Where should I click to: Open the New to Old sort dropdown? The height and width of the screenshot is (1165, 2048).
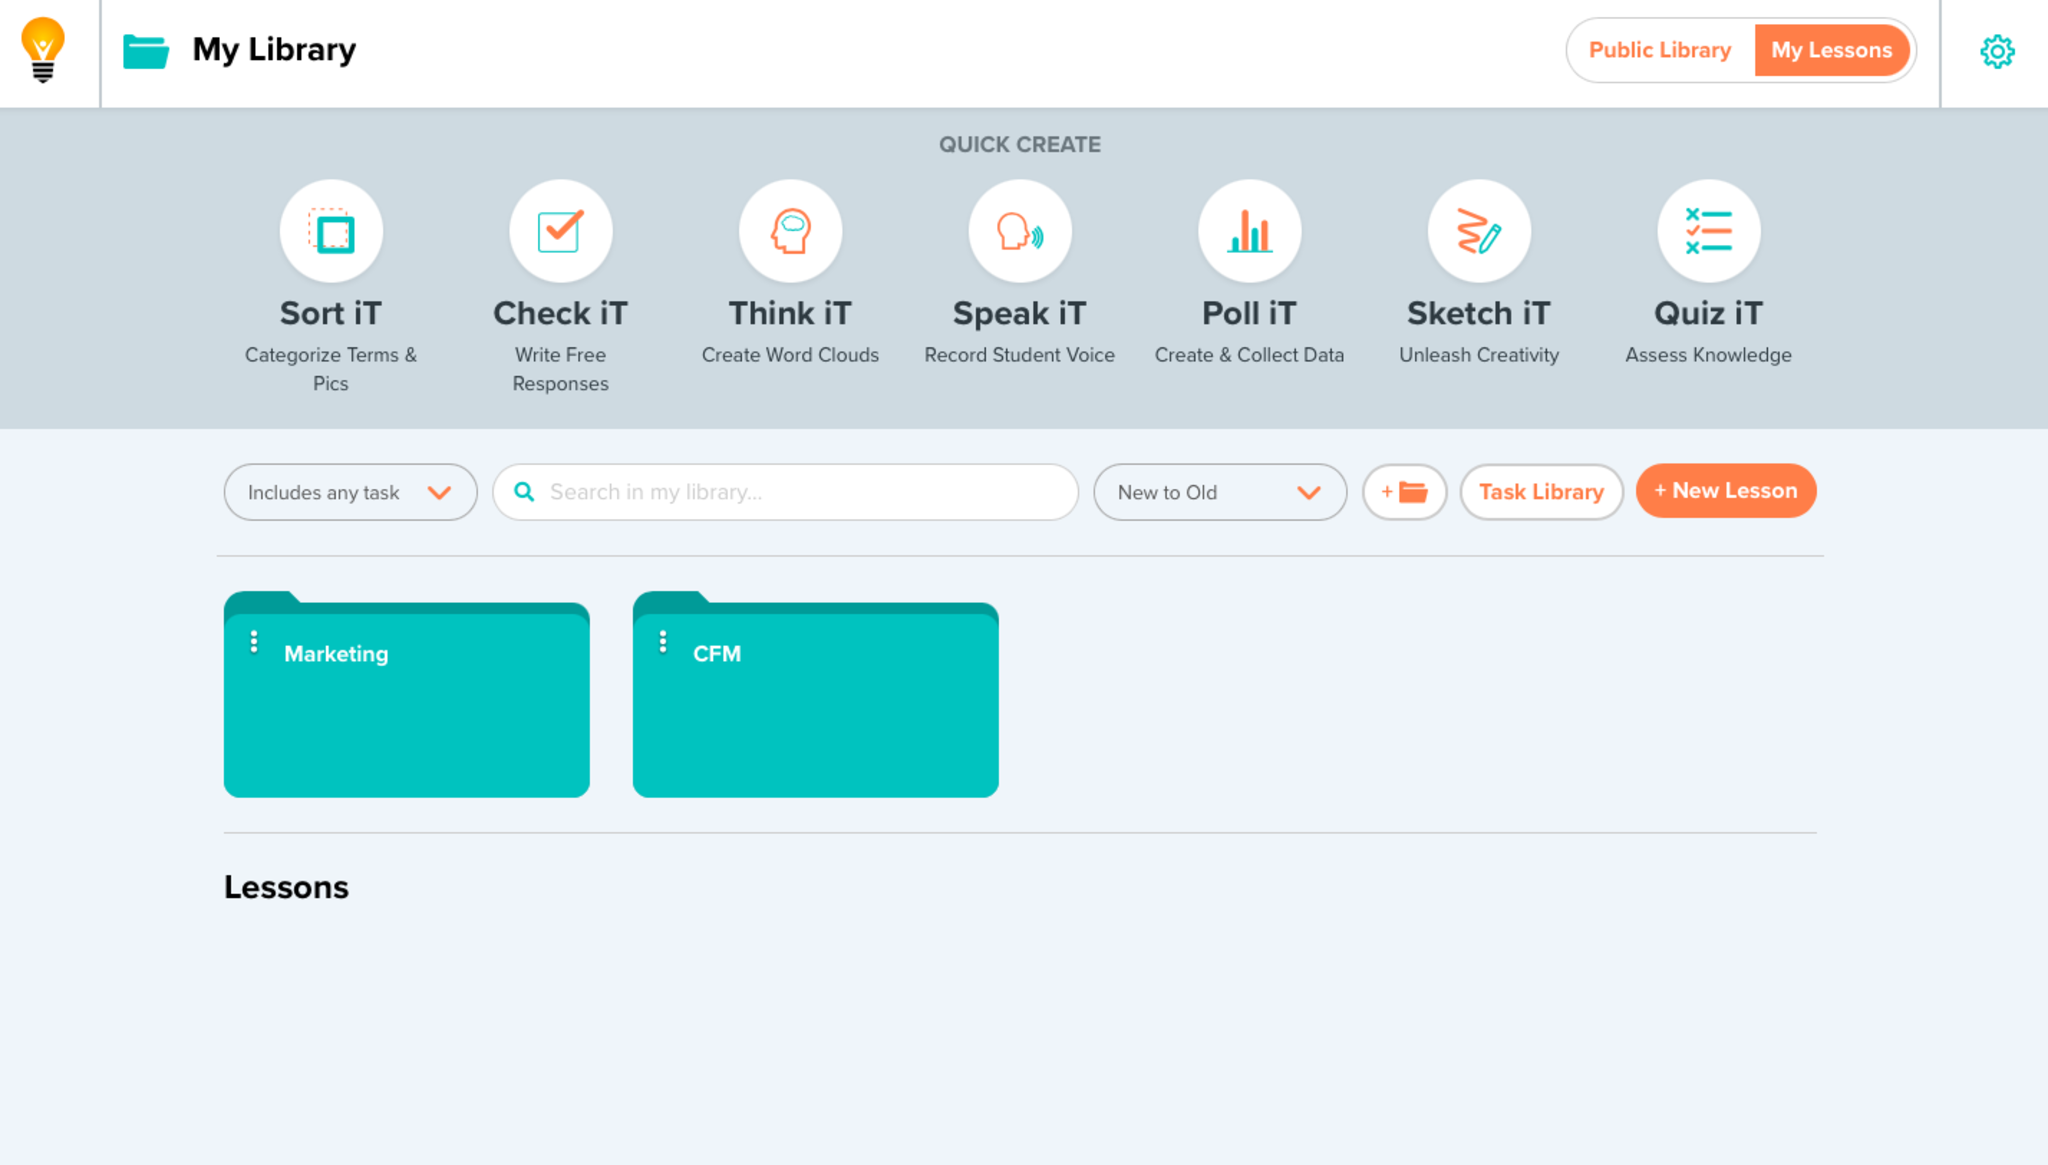[x=1219, y=492]
